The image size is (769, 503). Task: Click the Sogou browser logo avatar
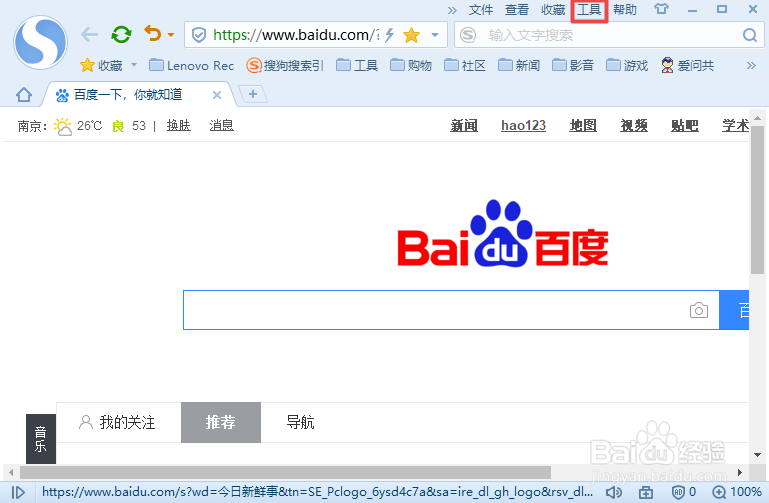pos(40,42)
